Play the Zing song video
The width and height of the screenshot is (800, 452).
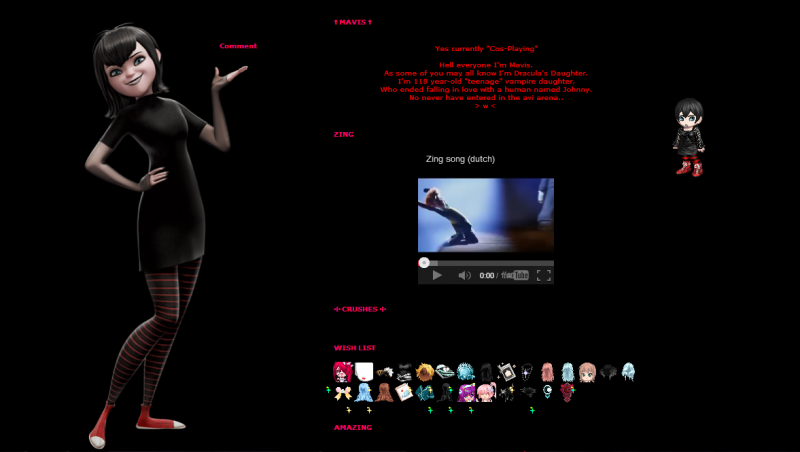point(436,275)
